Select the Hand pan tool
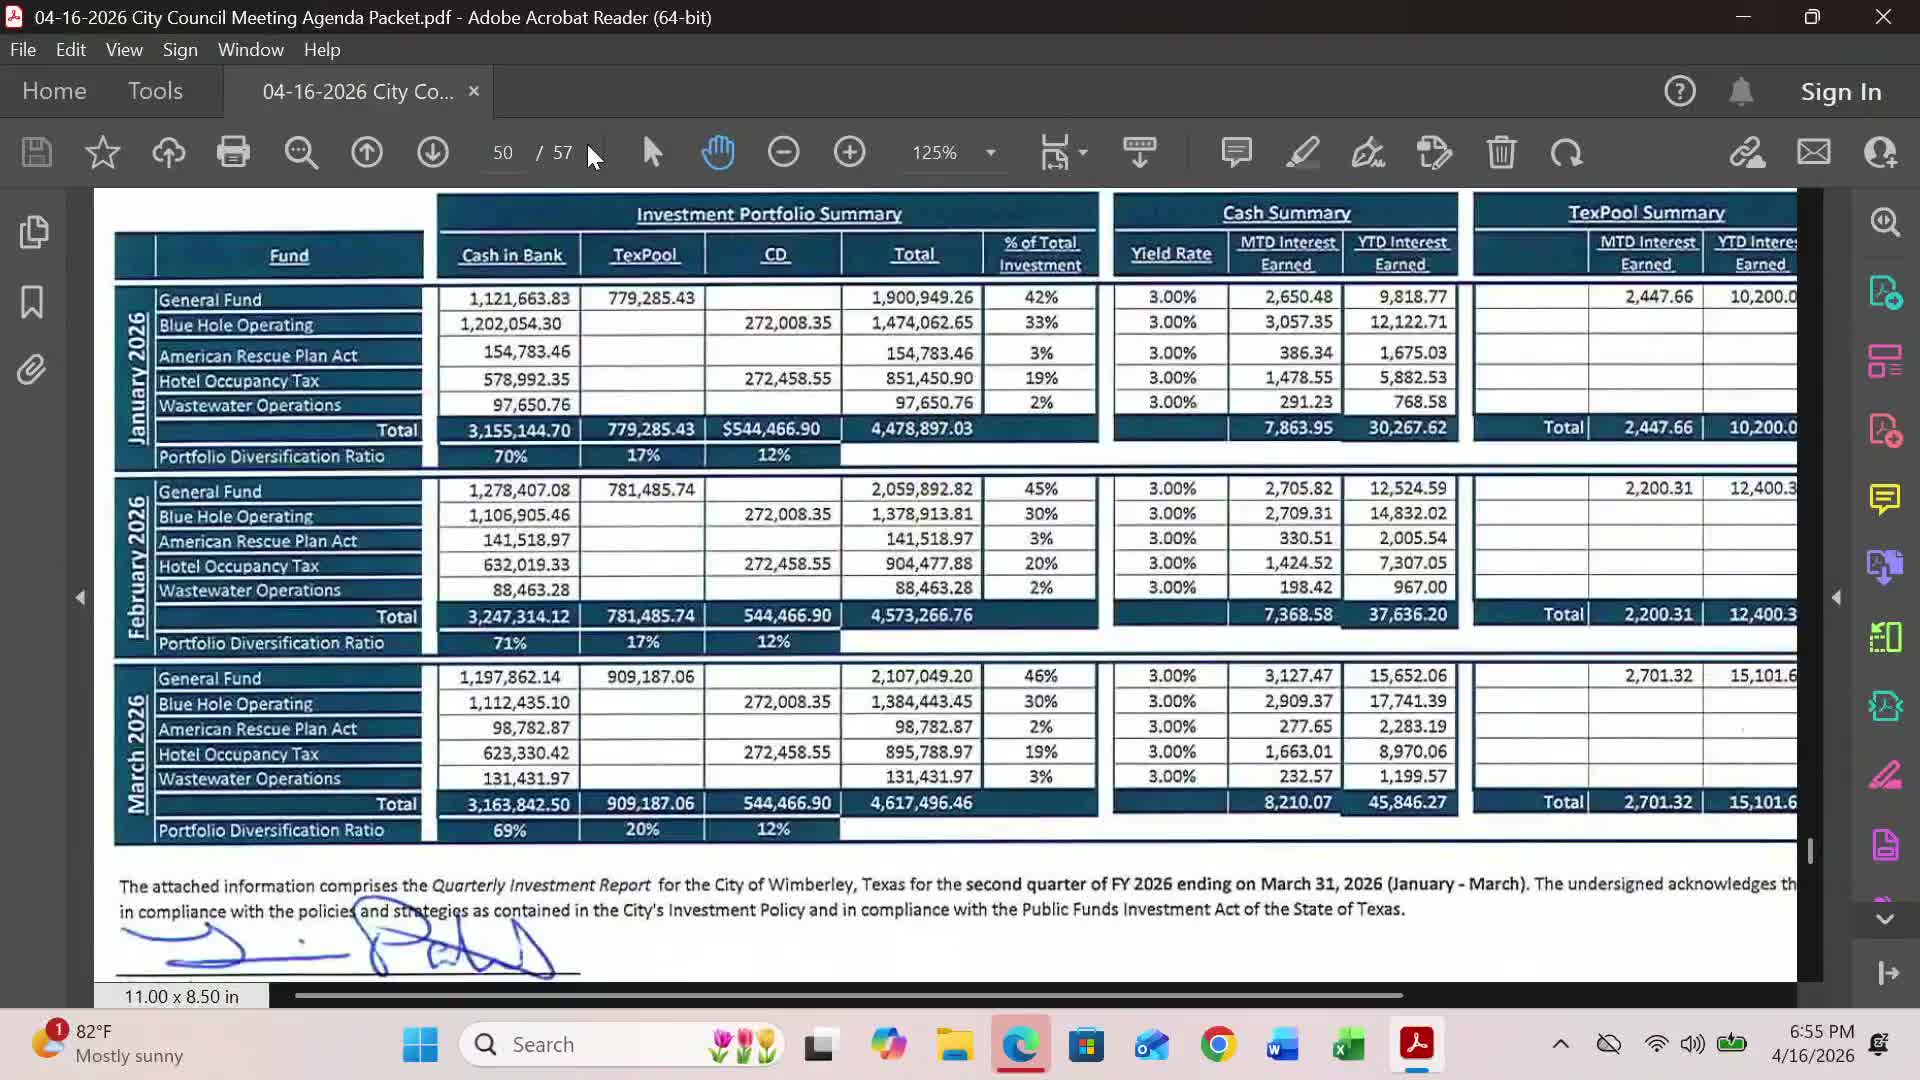Image resolution: width=1920 pixels, height=1080 pixels. (x=718, y=152)
